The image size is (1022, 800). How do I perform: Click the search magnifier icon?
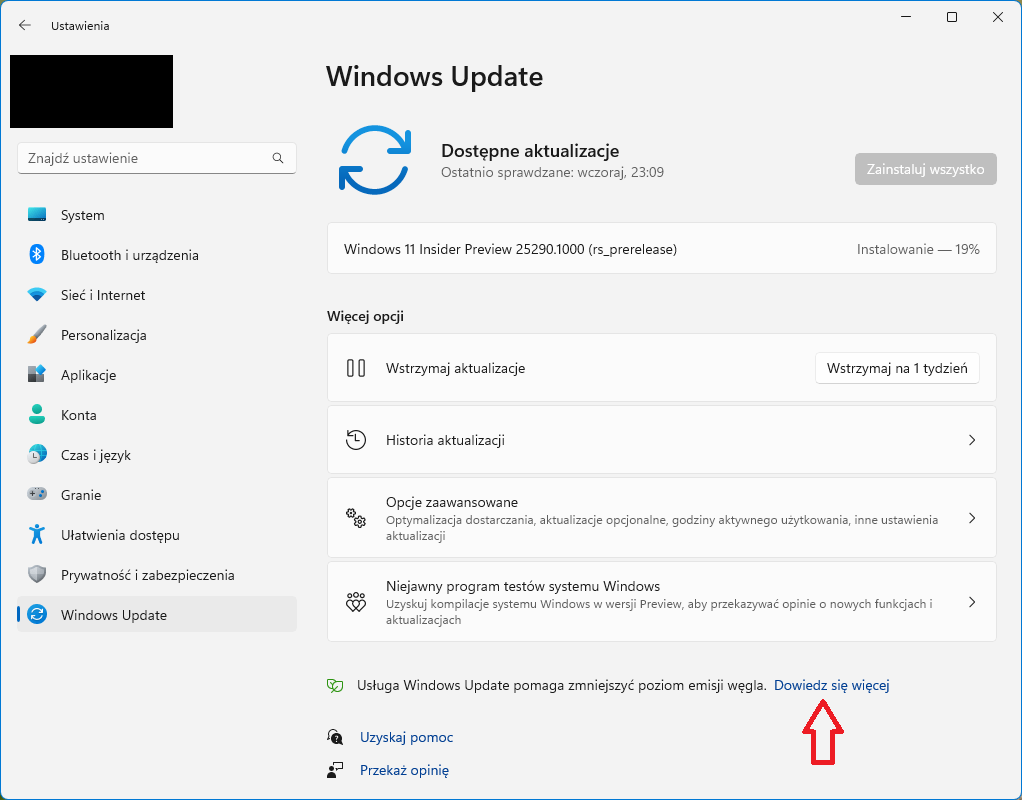[x=278, y=158]
